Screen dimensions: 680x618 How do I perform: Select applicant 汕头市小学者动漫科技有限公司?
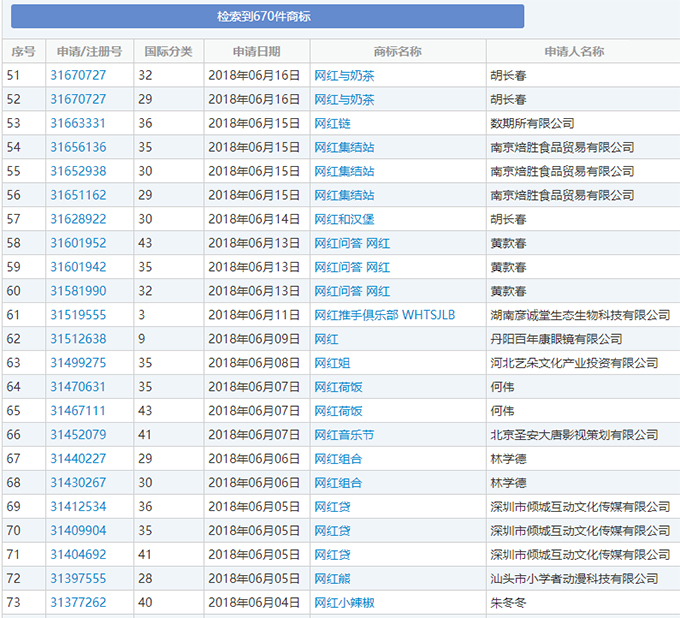574,579
